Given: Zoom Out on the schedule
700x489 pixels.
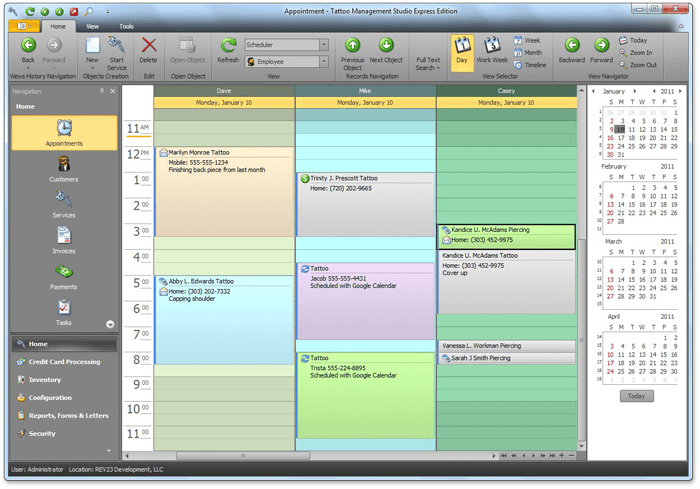Looking at the screenshot, I should [638, 65].
